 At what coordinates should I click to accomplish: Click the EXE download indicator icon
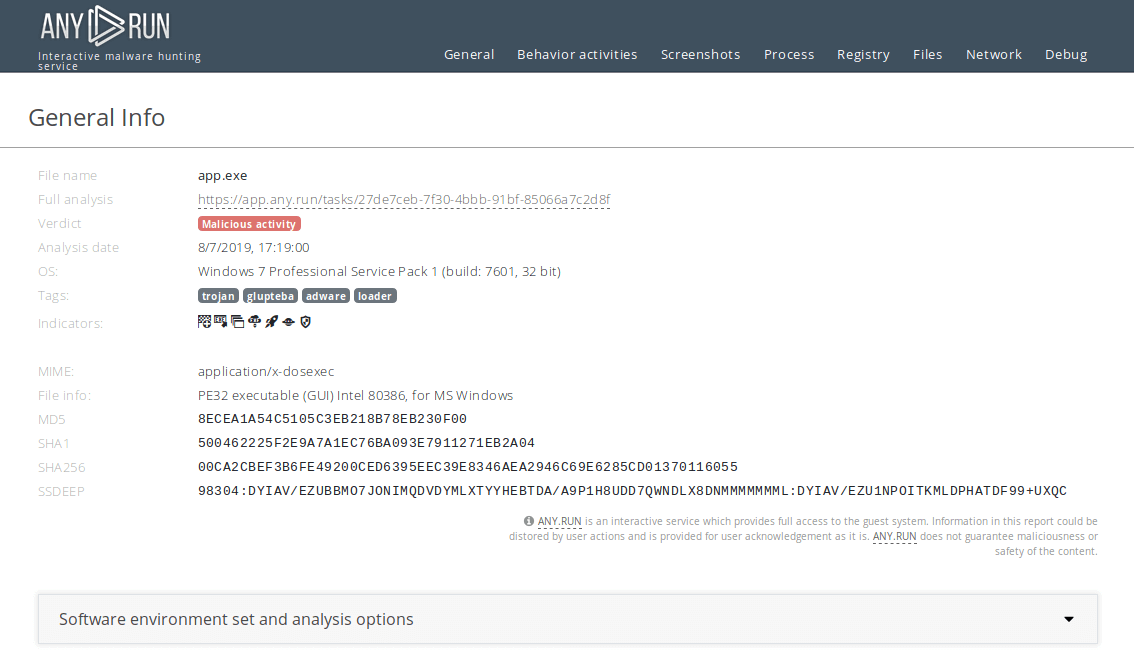click(x=220, y=321)
